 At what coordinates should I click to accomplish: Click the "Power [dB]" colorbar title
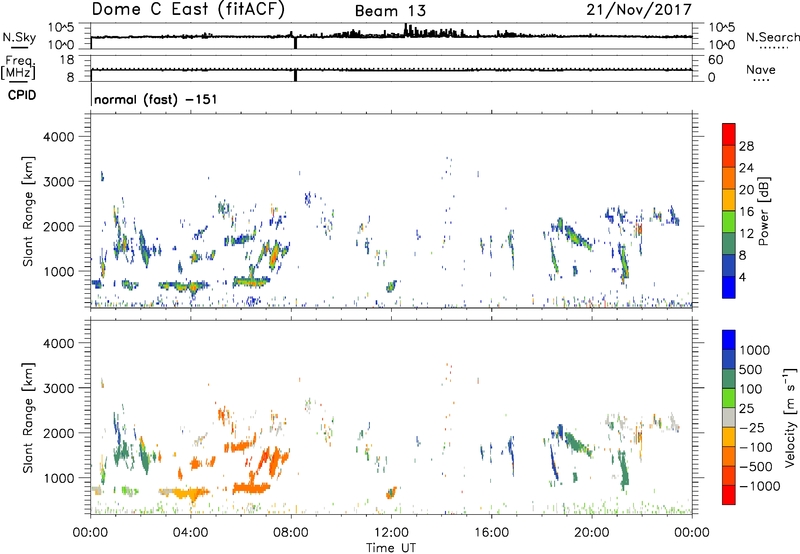[x=764, y=211]
